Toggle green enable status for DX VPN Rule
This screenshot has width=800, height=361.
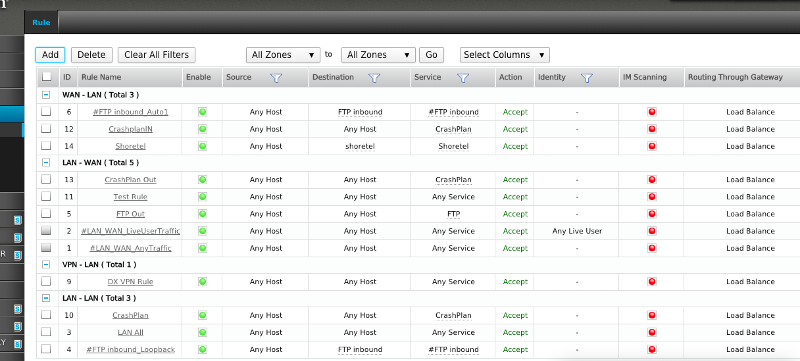pyautogui.click(x=203, y=281)
